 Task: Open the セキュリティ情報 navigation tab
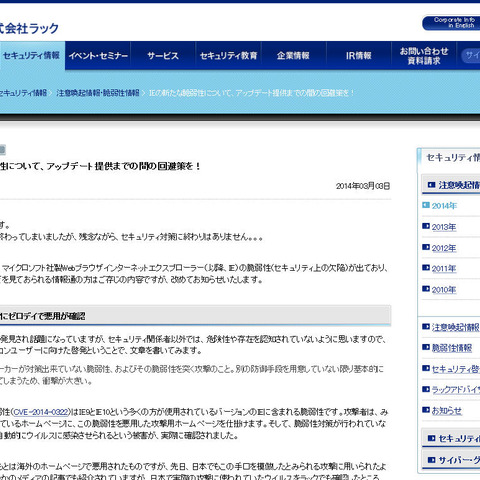click(x=31, y=56)
